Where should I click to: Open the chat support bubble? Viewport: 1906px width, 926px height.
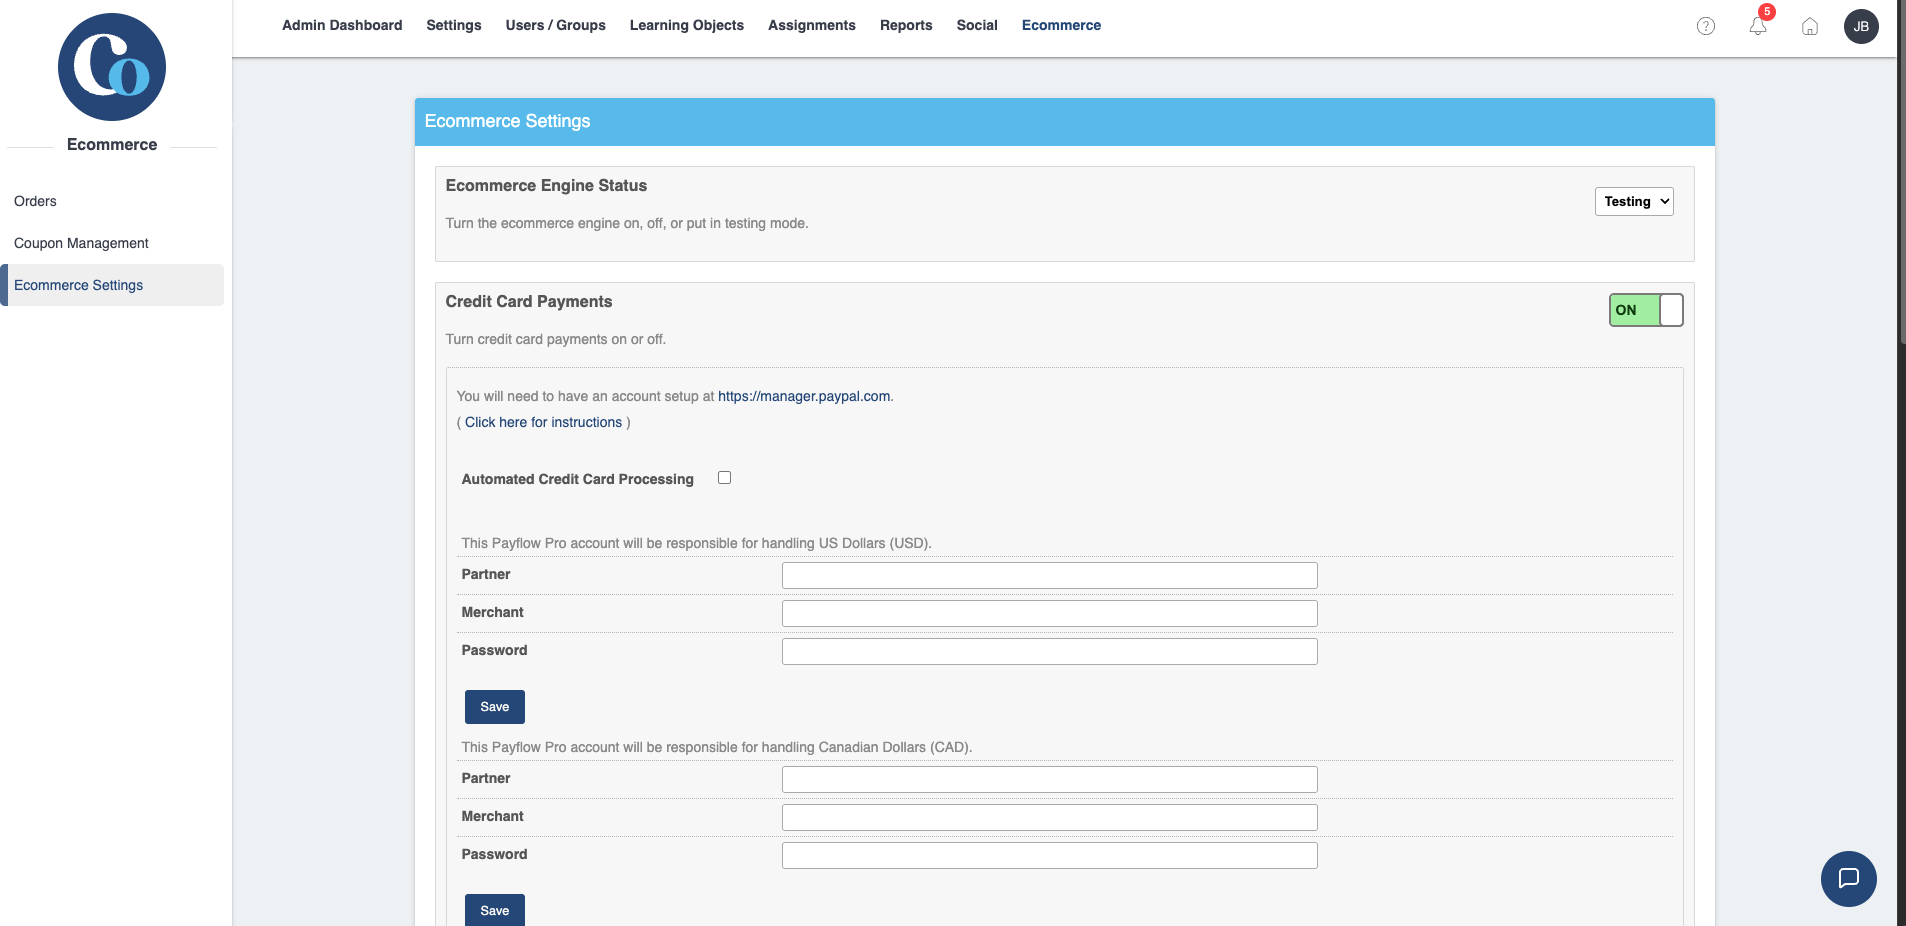[x=1849, y=878]
